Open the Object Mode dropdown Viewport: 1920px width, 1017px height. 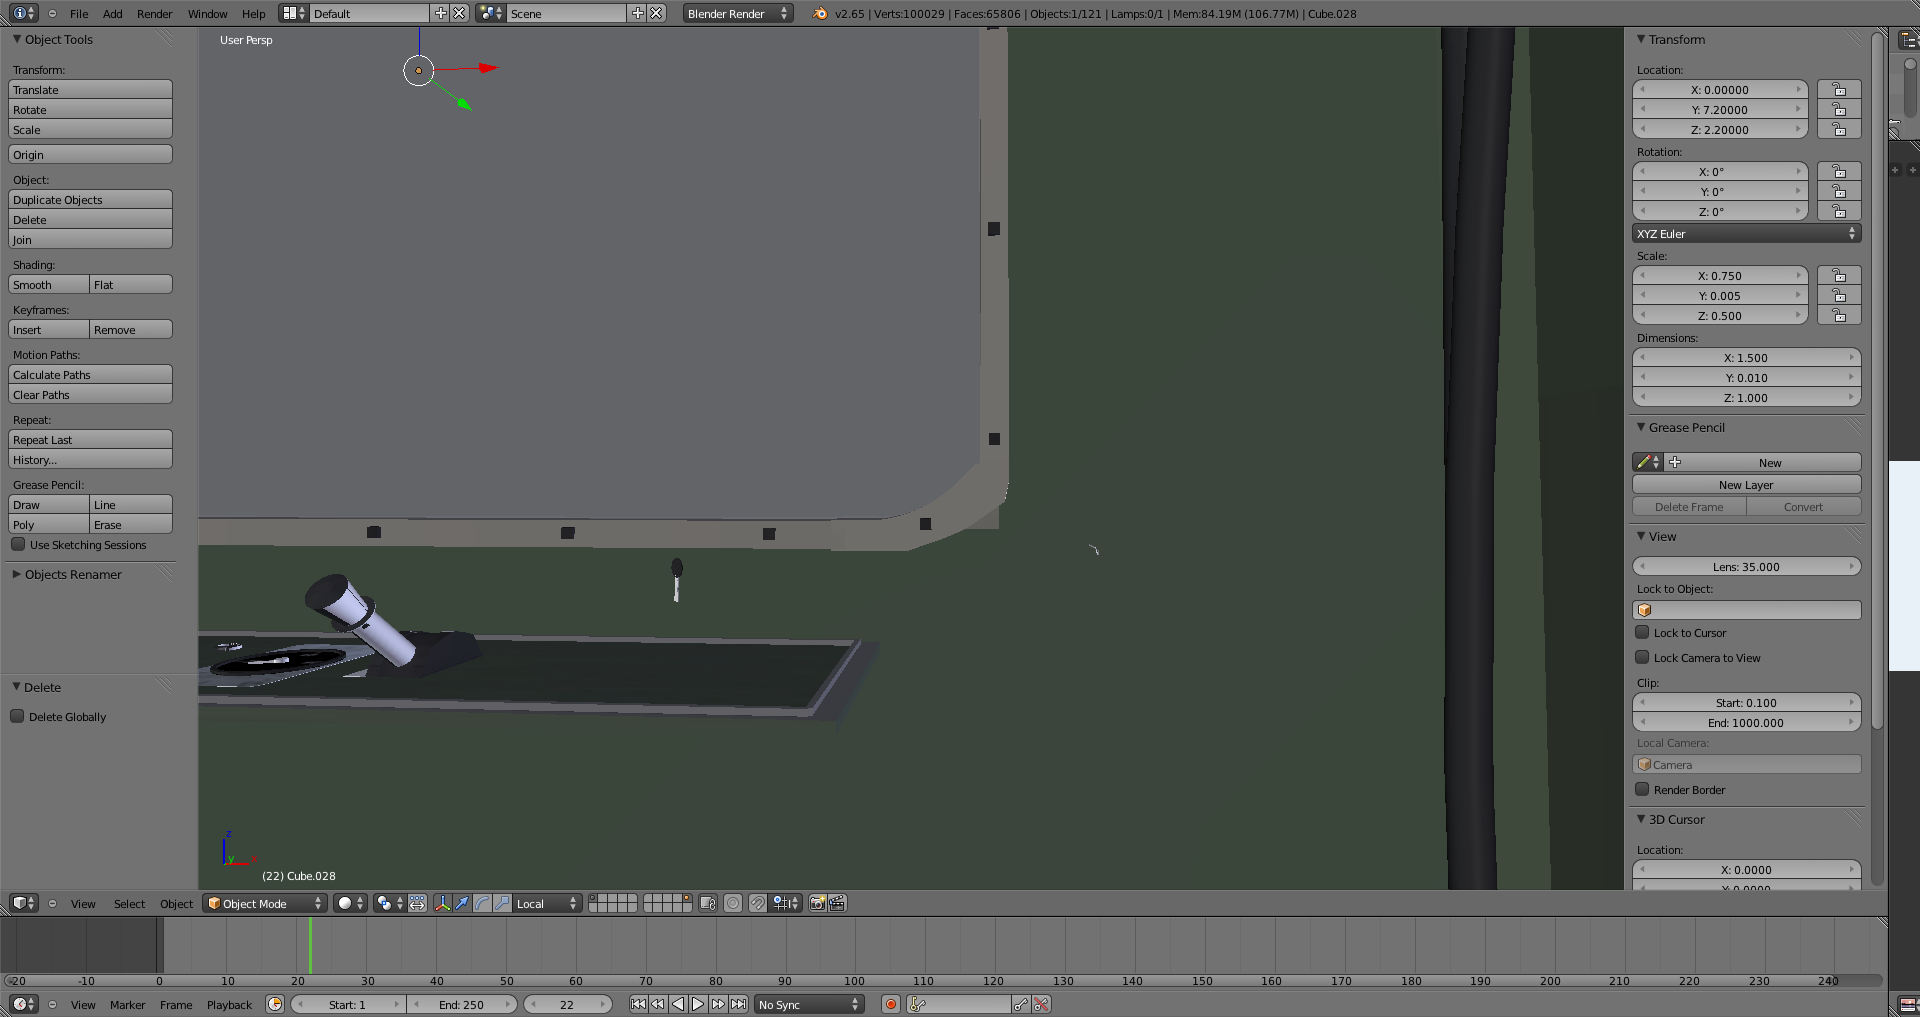click(x=265, y=903)
